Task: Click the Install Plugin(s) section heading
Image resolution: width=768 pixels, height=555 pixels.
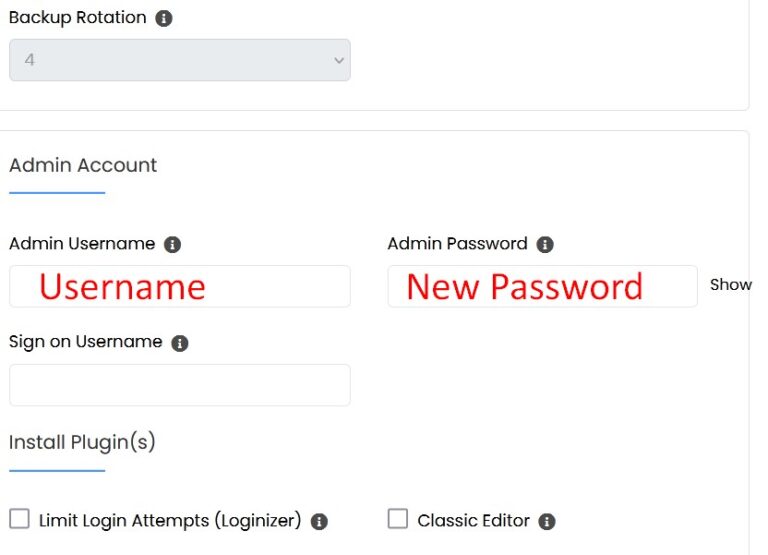Action: tap(83, 442)
